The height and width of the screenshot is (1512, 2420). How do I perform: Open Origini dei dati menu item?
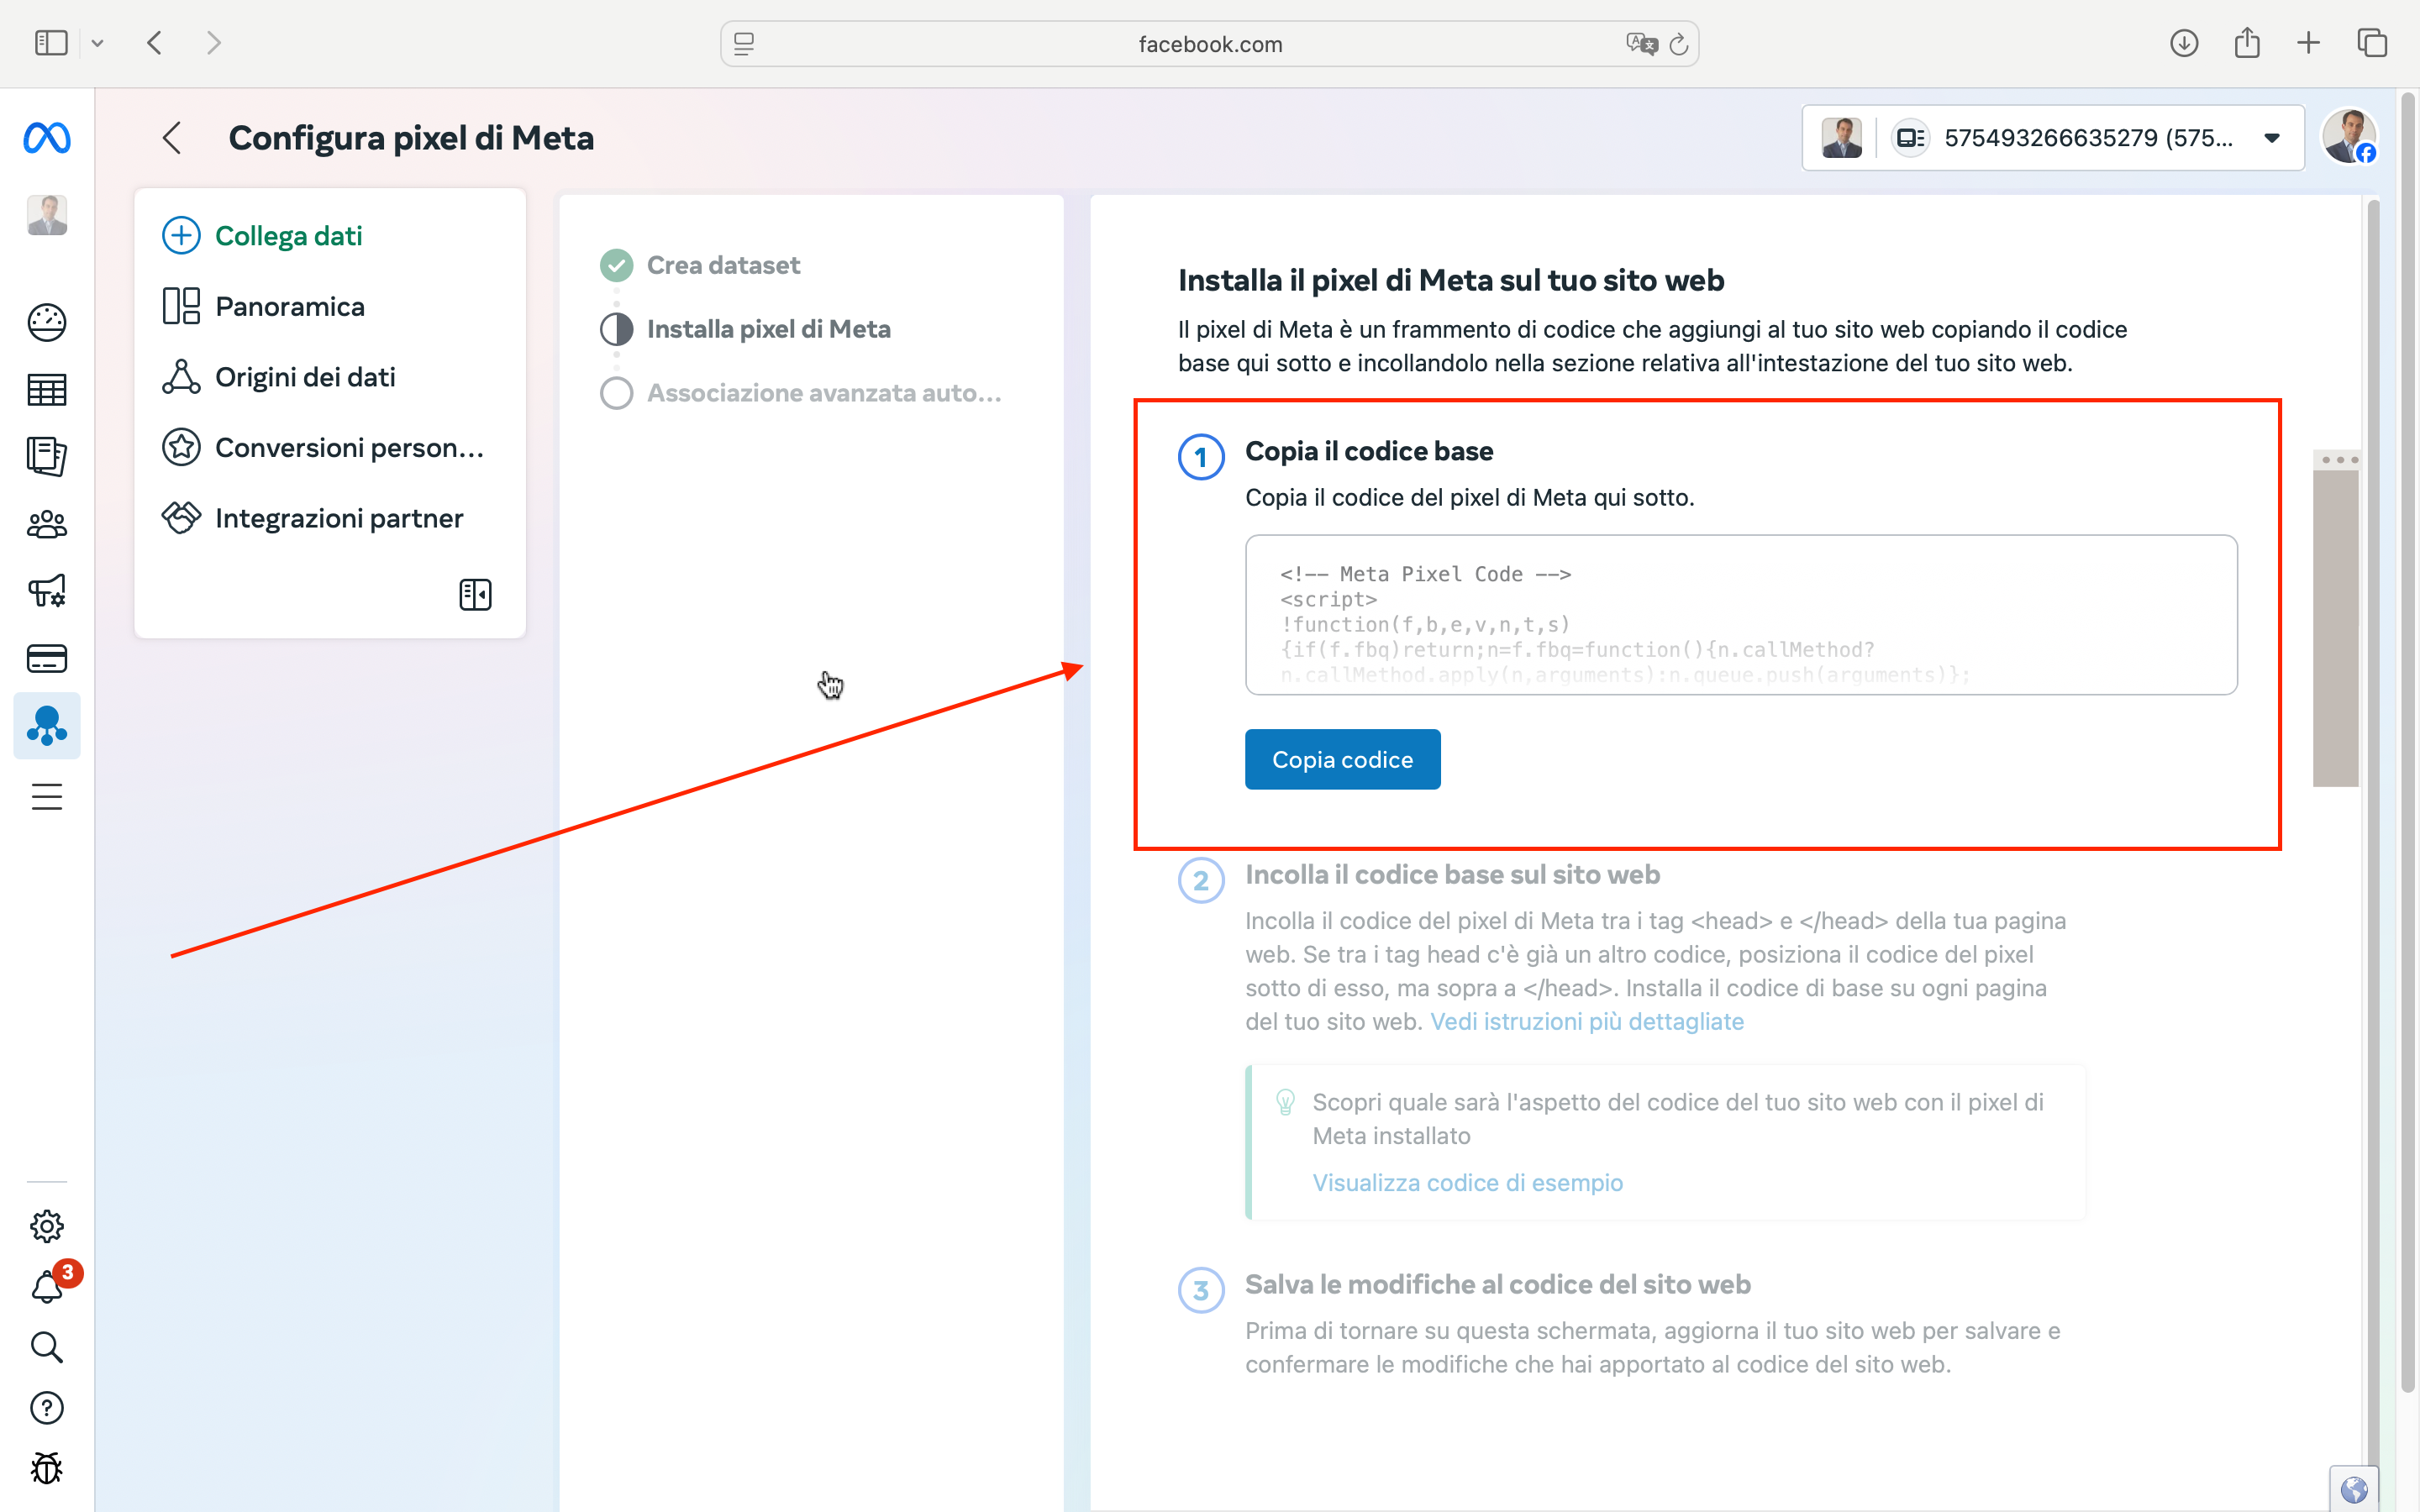pos(305,377)
